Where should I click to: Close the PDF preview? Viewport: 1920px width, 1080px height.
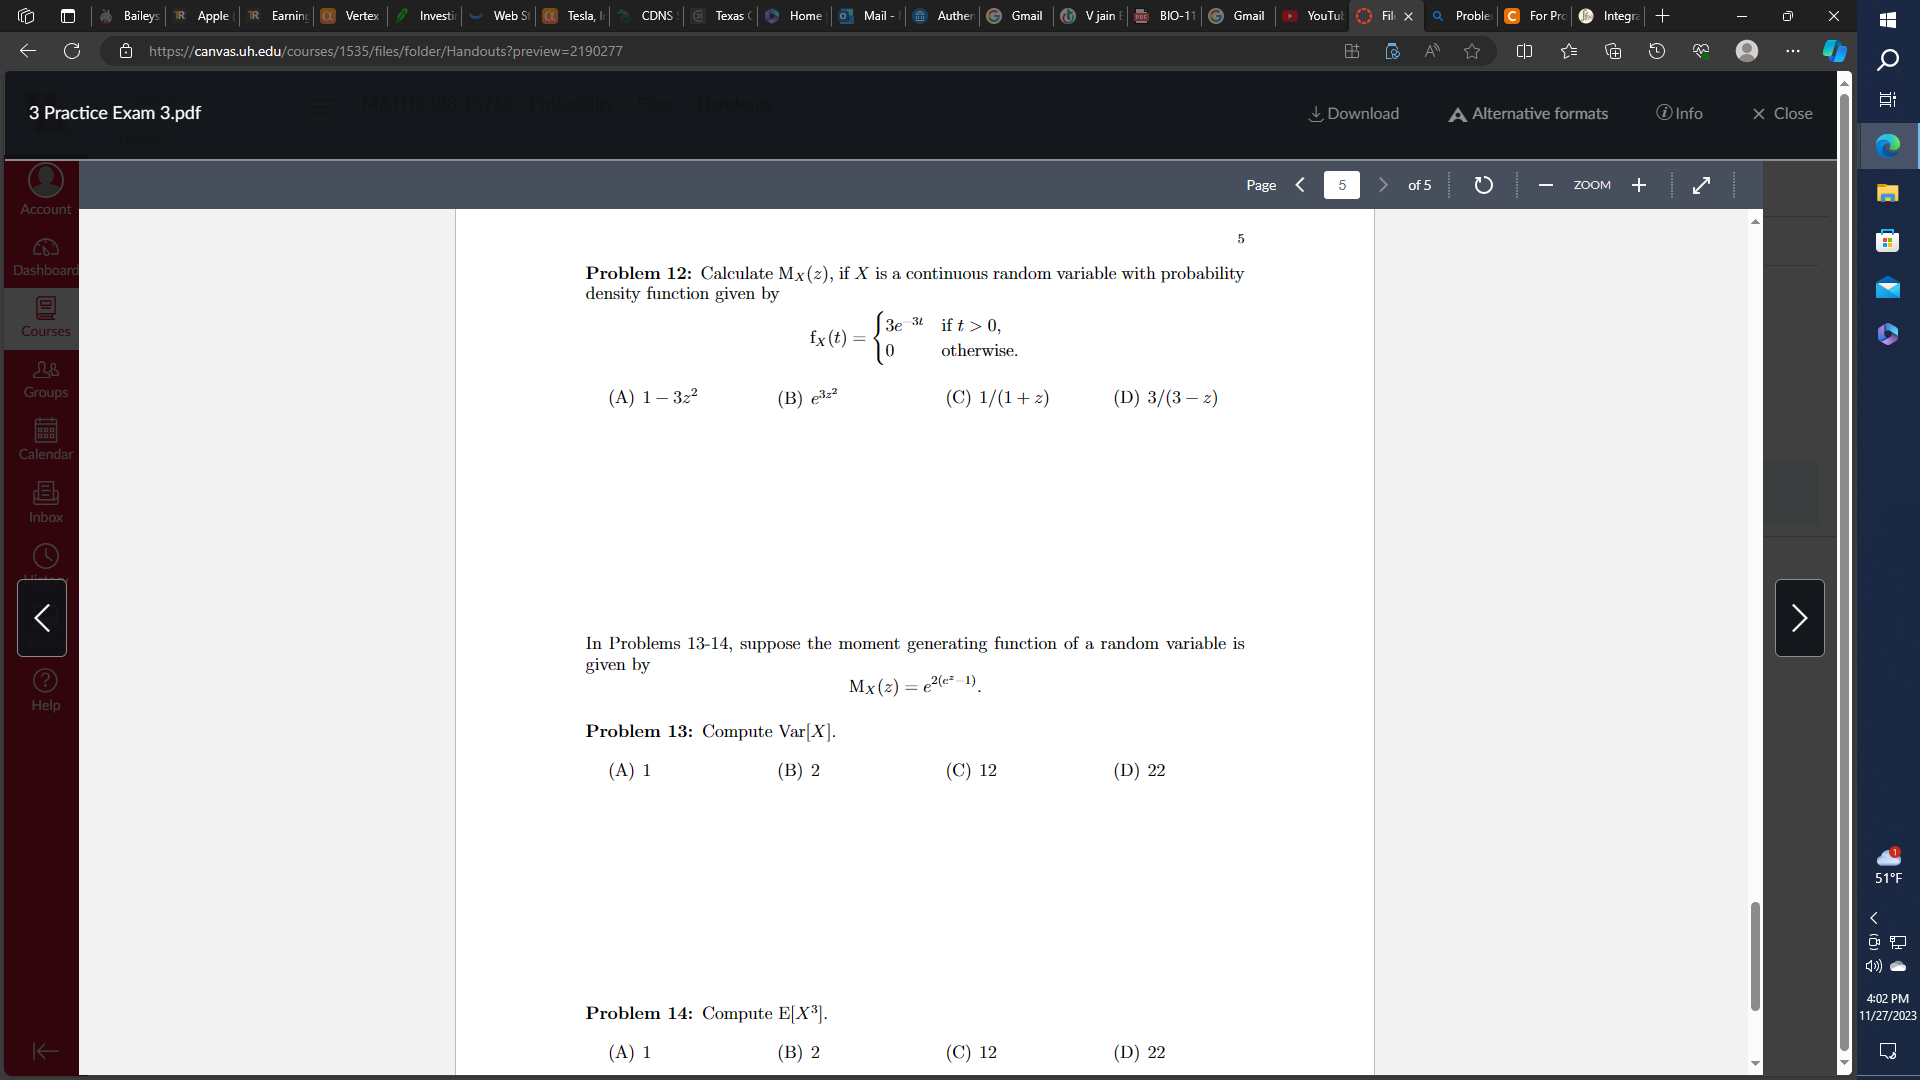pyautogui.click(x=1782, y=114)
